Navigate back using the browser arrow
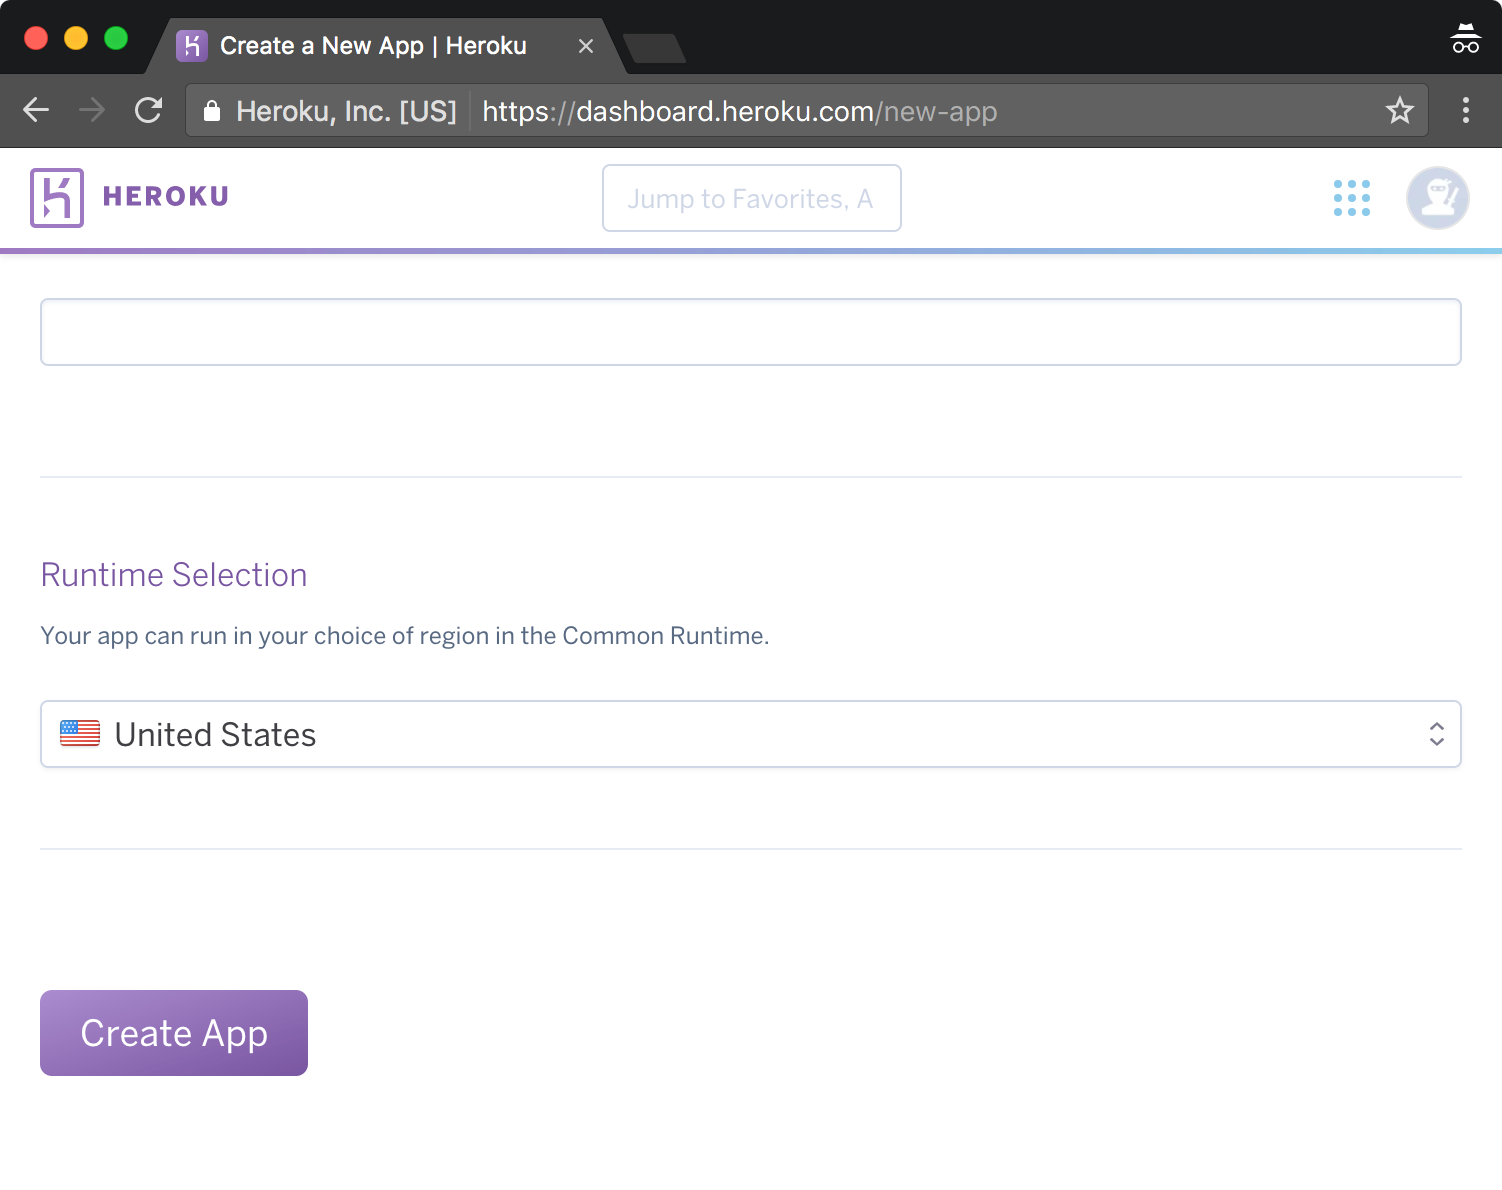 click(36, 111)
